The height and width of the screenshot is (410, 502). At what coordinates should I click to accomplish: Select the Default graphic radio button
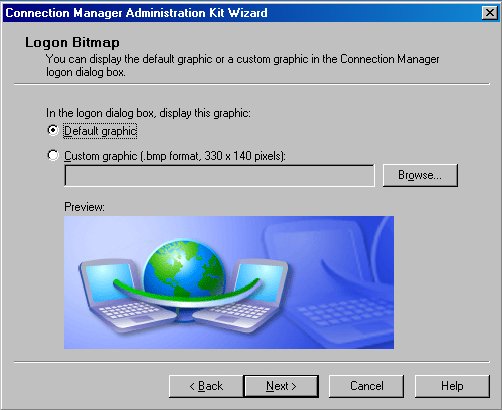(53, 130)
